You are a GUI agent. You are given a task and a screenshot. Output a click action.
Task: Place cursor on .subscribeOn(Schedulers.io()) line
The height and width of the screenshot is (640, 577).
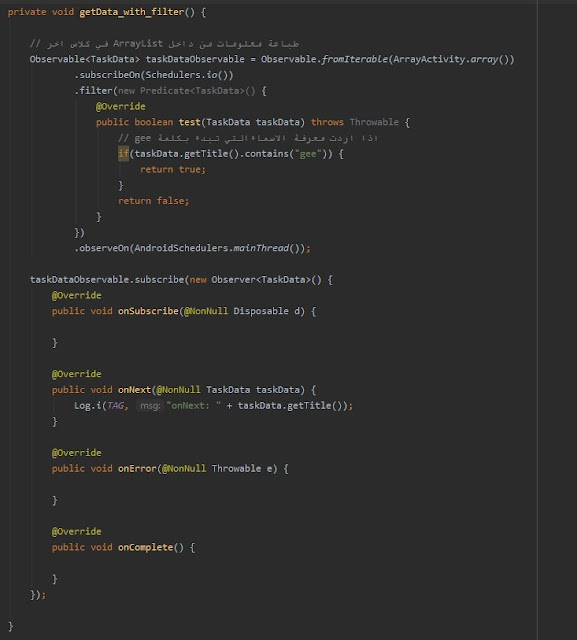coord(154,75)
